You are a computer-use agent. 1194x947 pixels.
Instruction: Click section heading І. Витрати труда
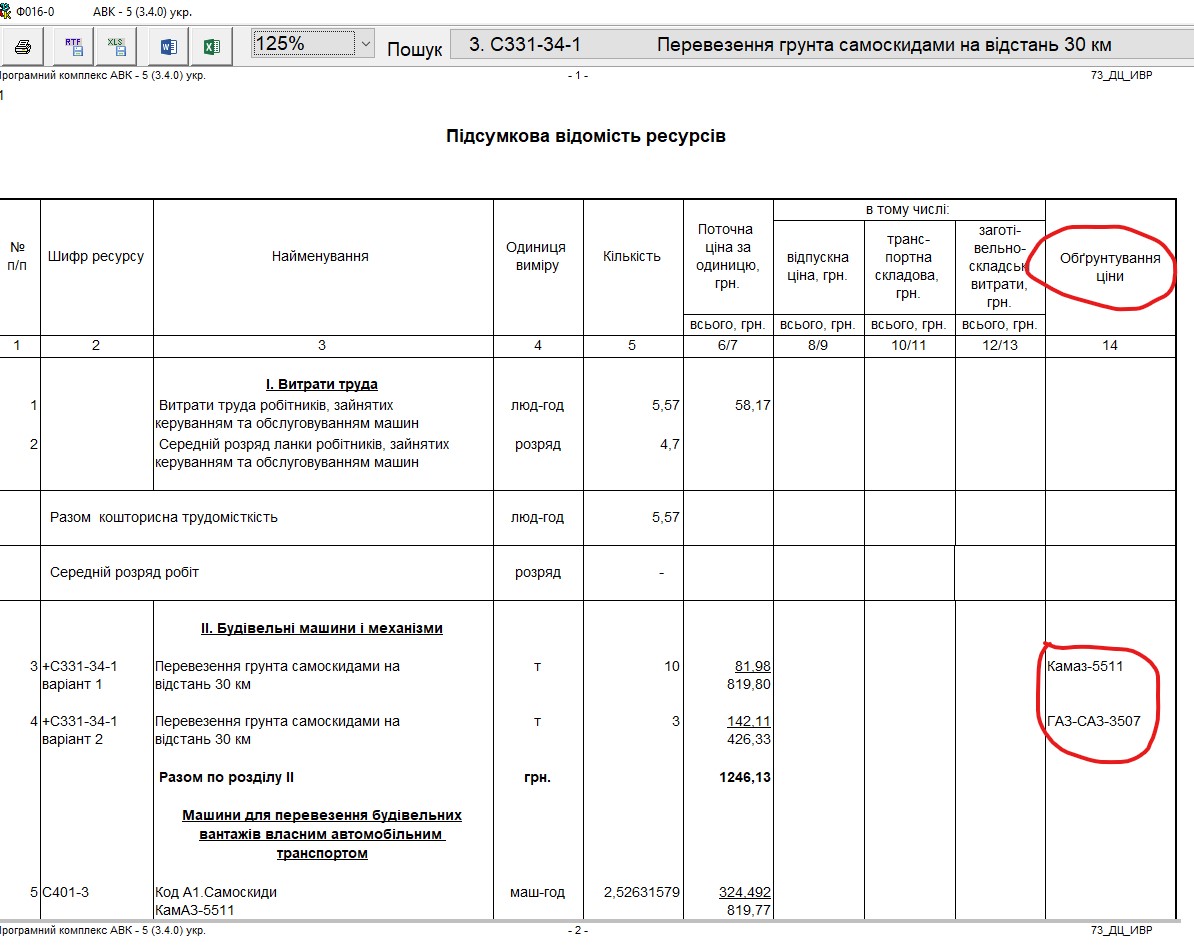321,384
